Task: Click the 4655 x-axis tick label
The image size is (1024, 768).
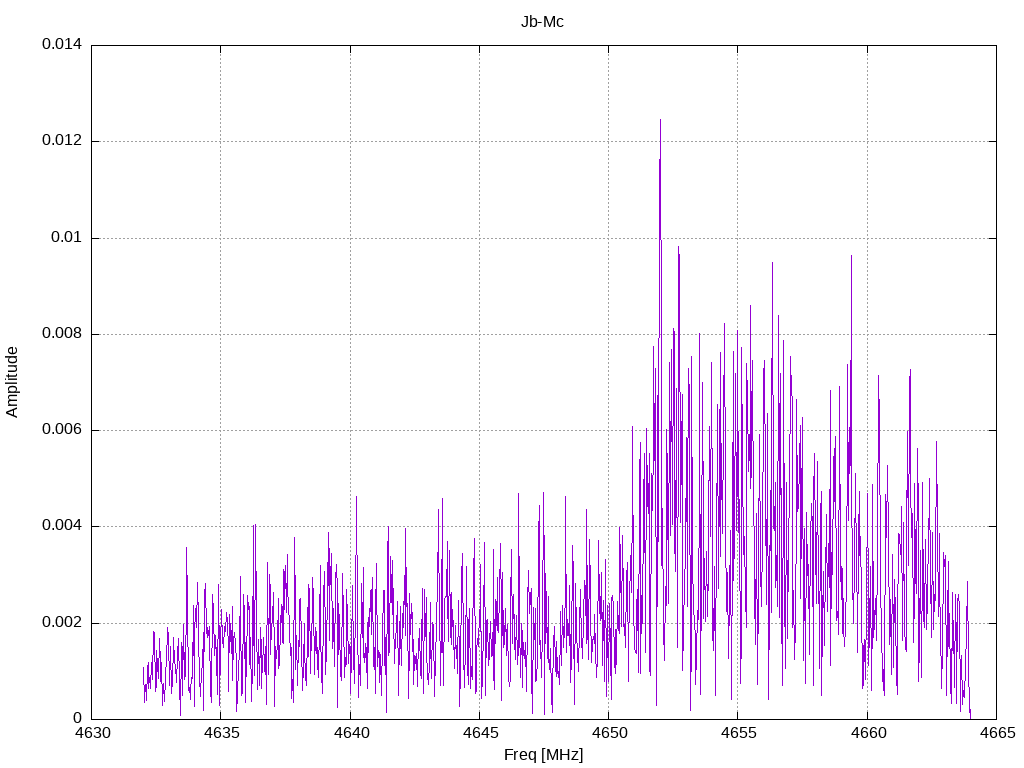Action: pyautogui.click(x=737, y=733)
